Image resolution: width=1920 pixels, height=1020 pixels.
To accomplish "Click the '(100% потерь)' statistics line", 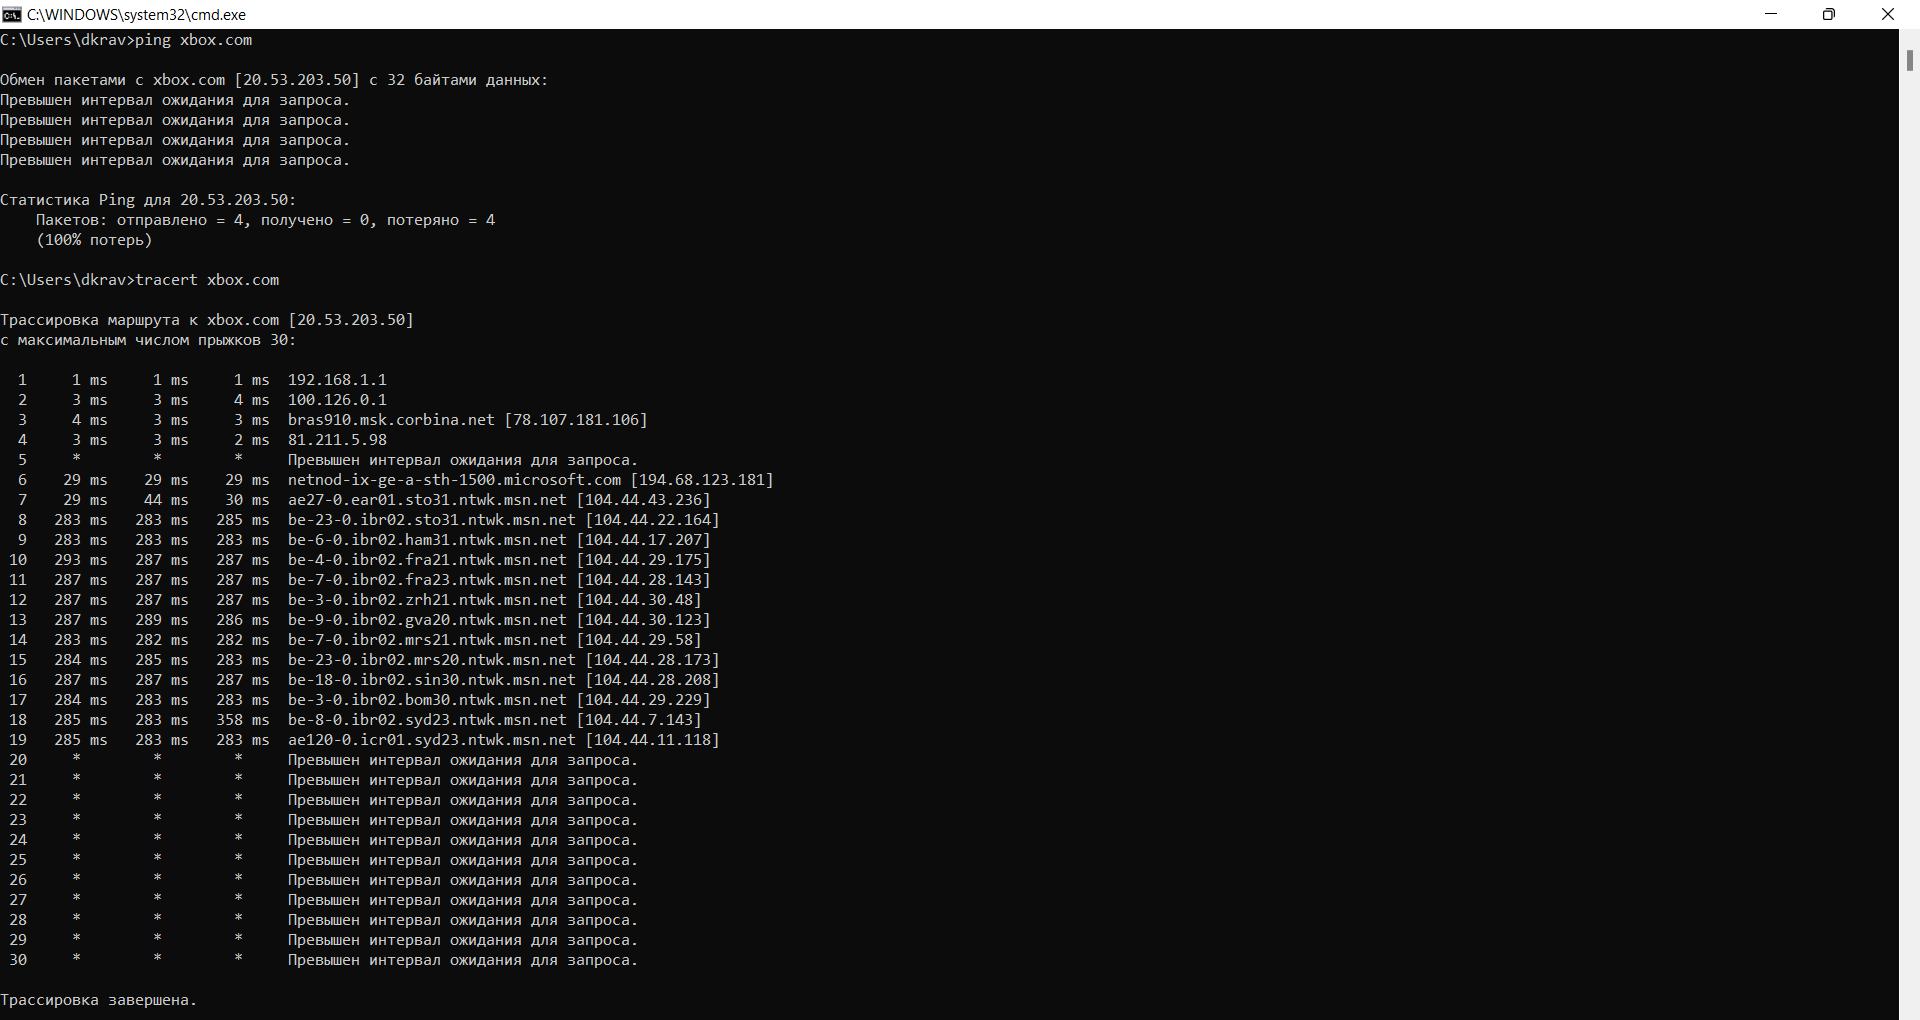I will (x=94, y=240).
